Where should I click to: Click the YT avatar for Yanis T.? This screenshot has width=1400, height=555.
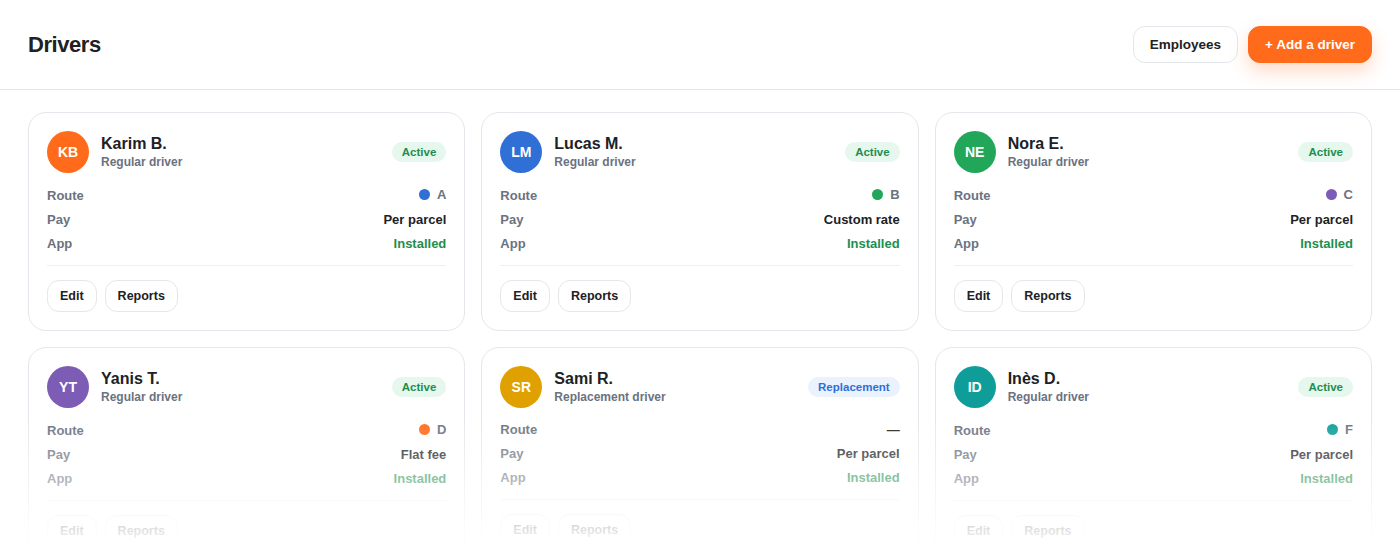click(68, 387)
